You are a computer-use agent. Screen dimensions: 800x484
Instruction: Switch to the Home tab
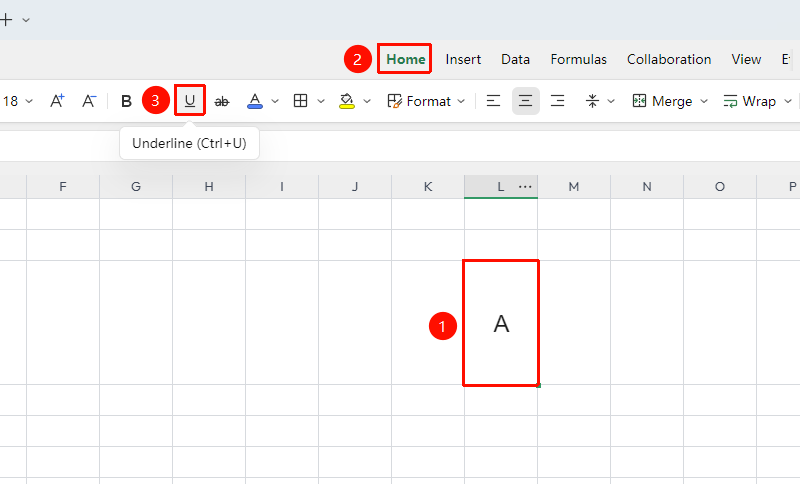coord(406,59)
